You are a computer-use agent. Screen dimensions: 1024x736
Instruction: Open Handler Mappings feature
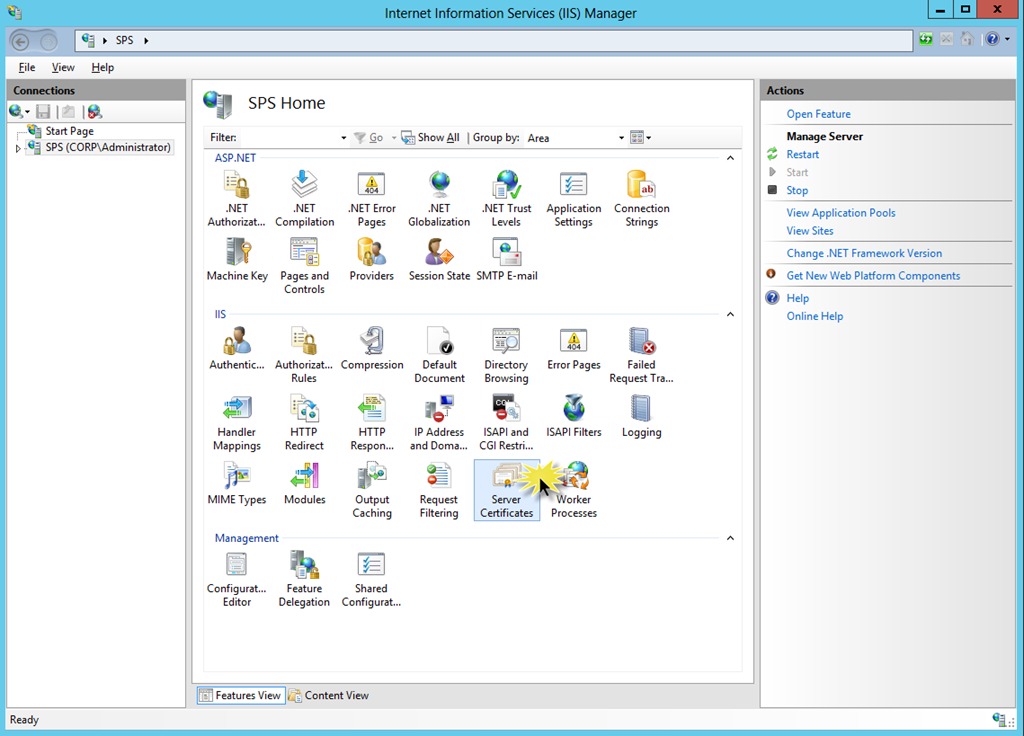pos(236,423)
